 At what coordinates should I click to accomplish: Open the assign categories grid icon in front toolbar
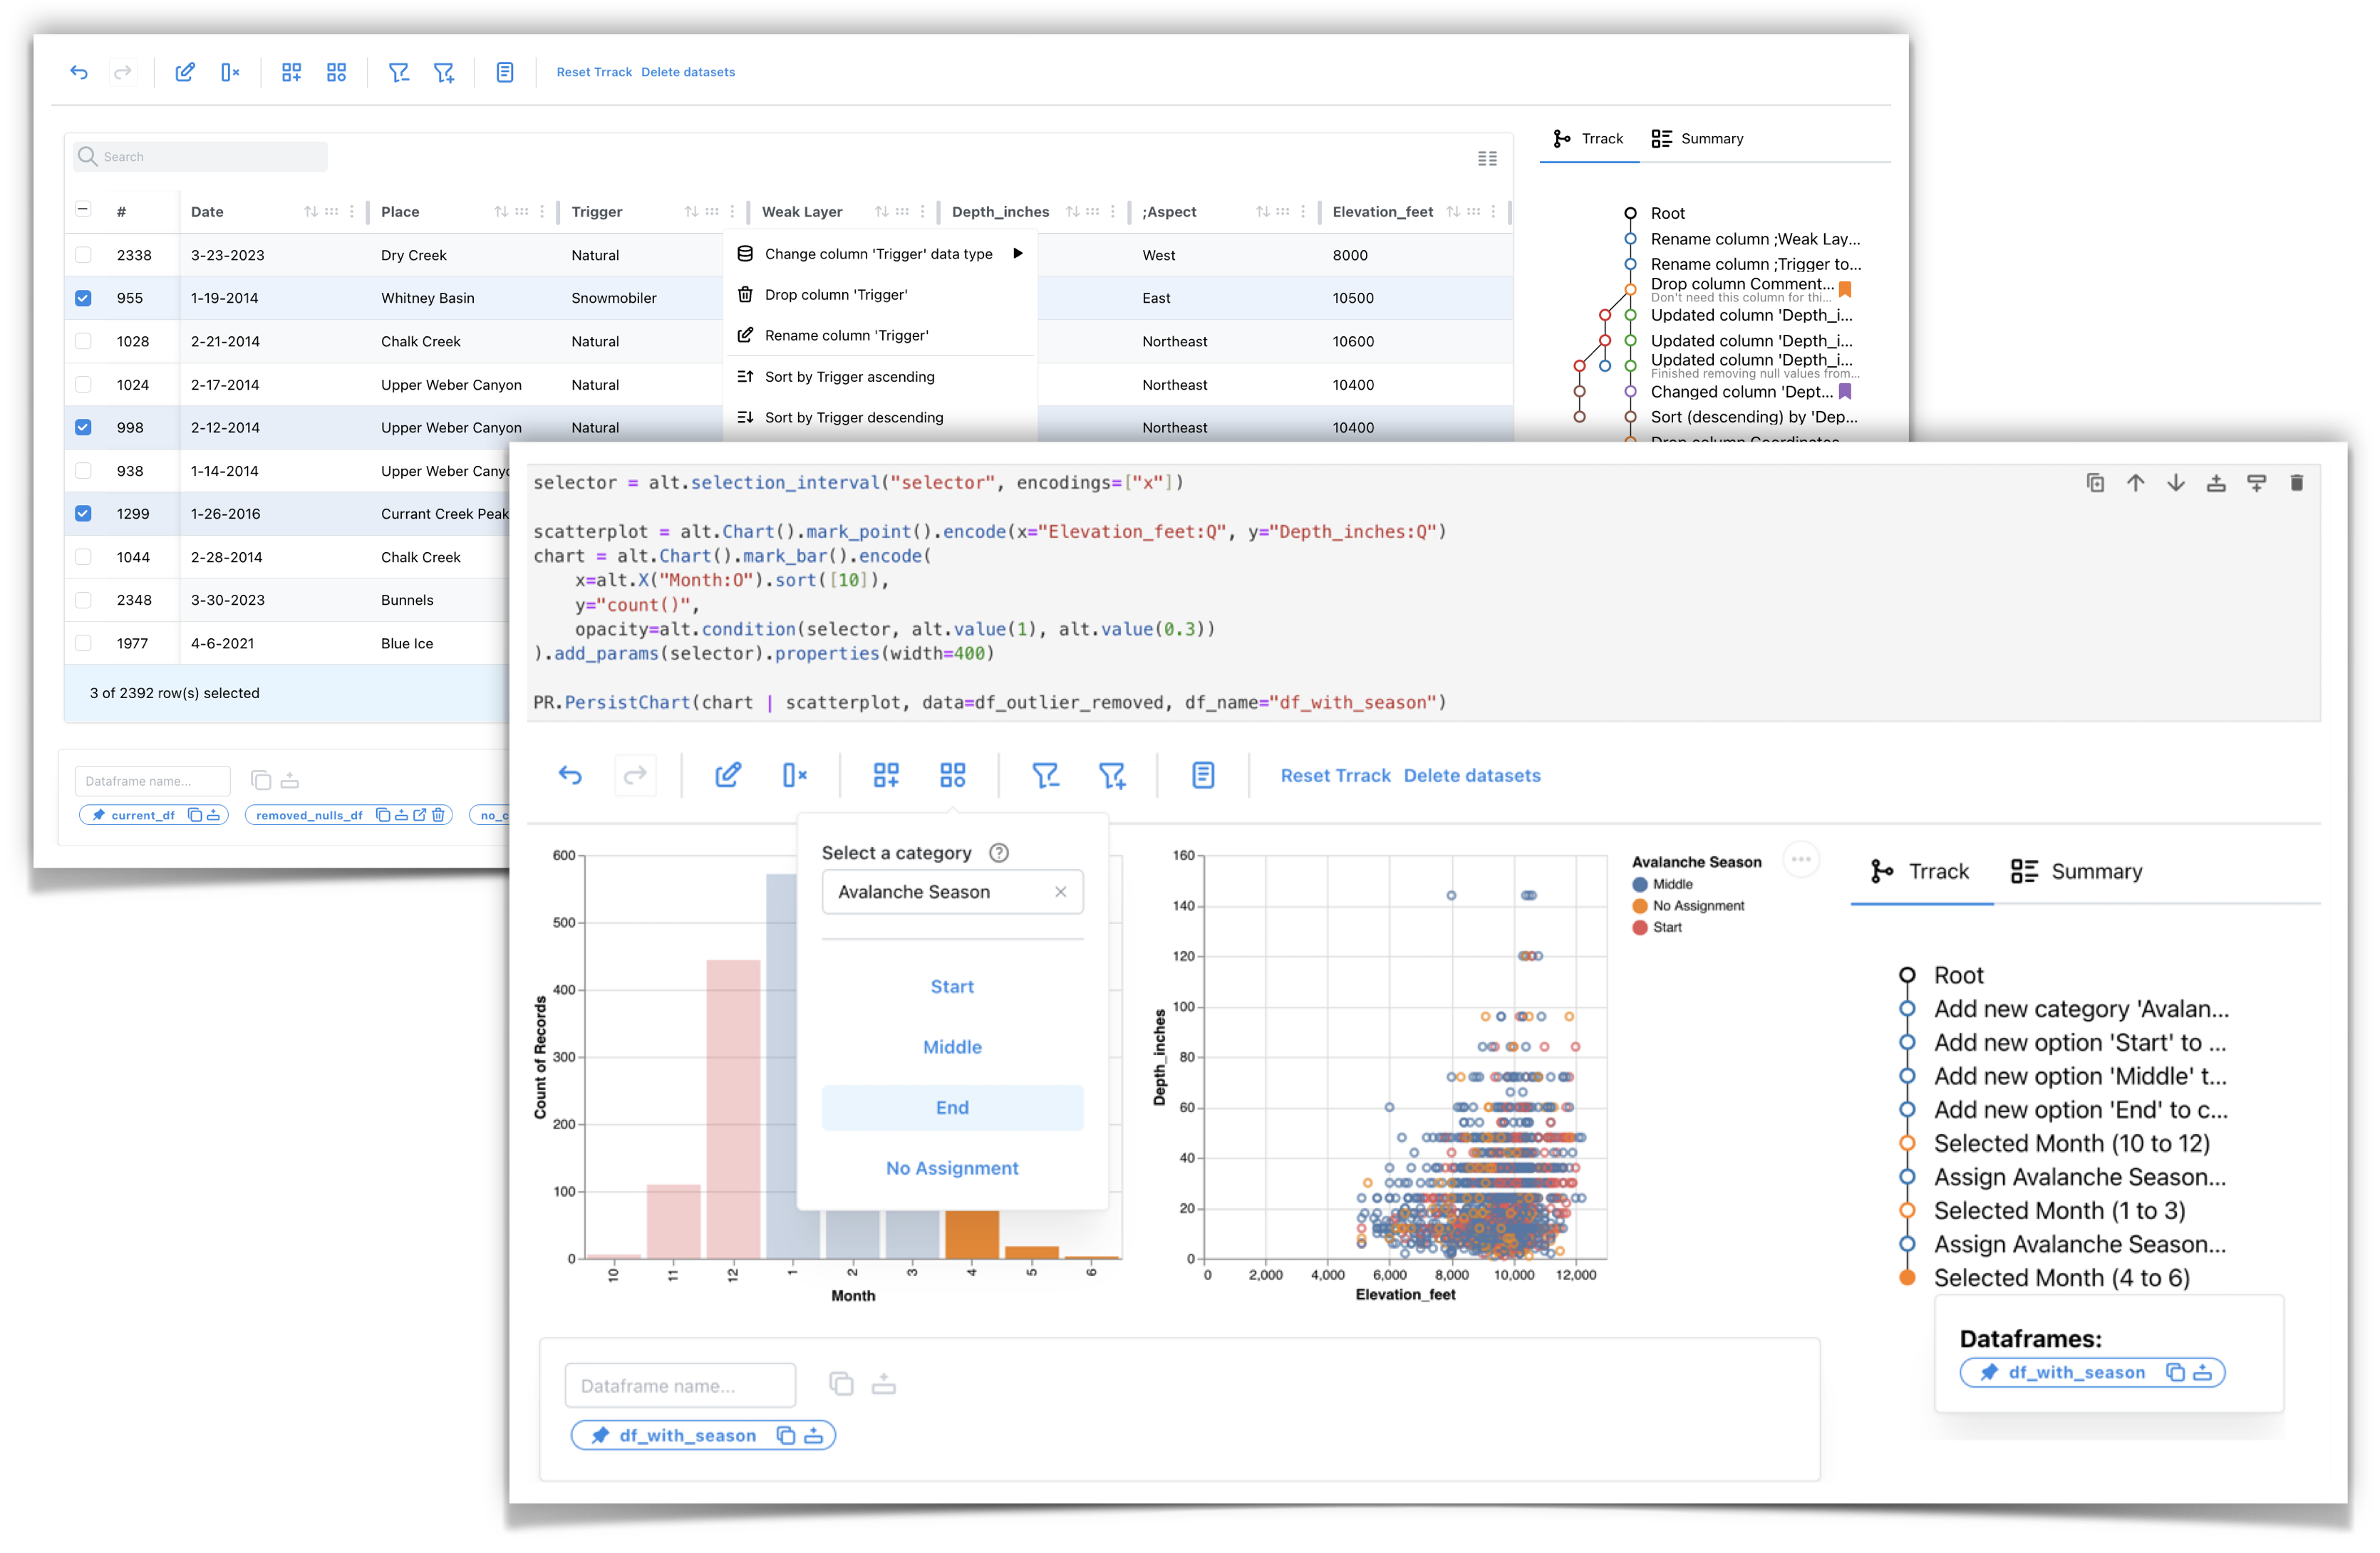point(953,776)
